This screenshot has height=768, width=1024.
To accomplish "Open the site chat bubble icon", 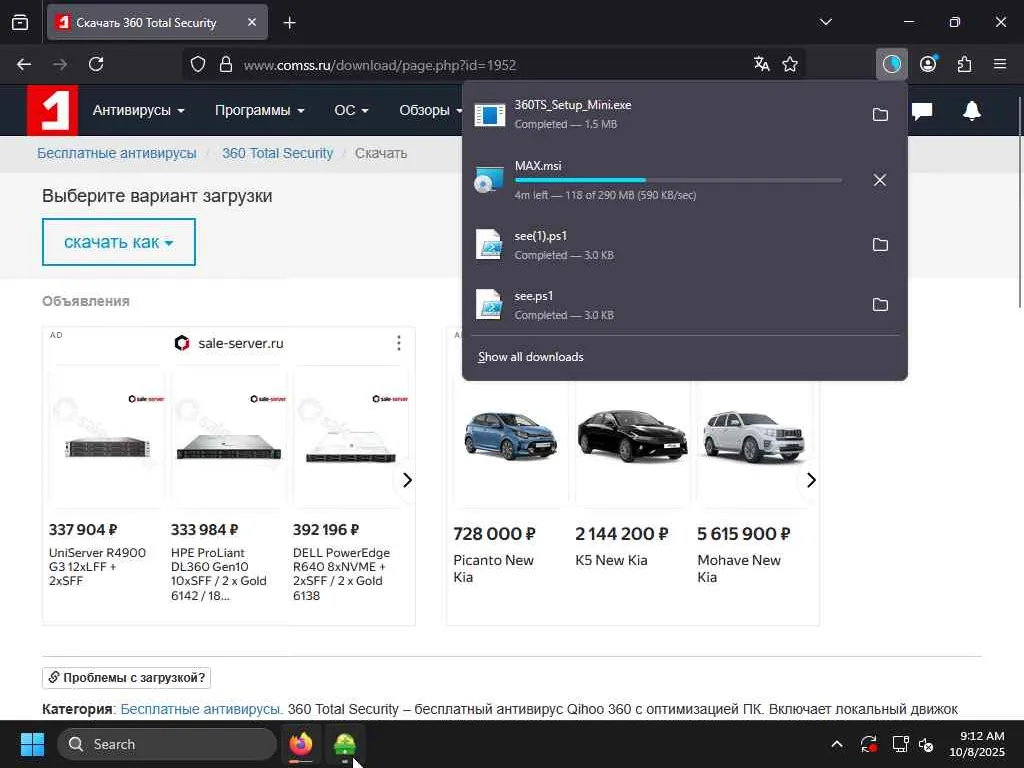I will (921, 111).
